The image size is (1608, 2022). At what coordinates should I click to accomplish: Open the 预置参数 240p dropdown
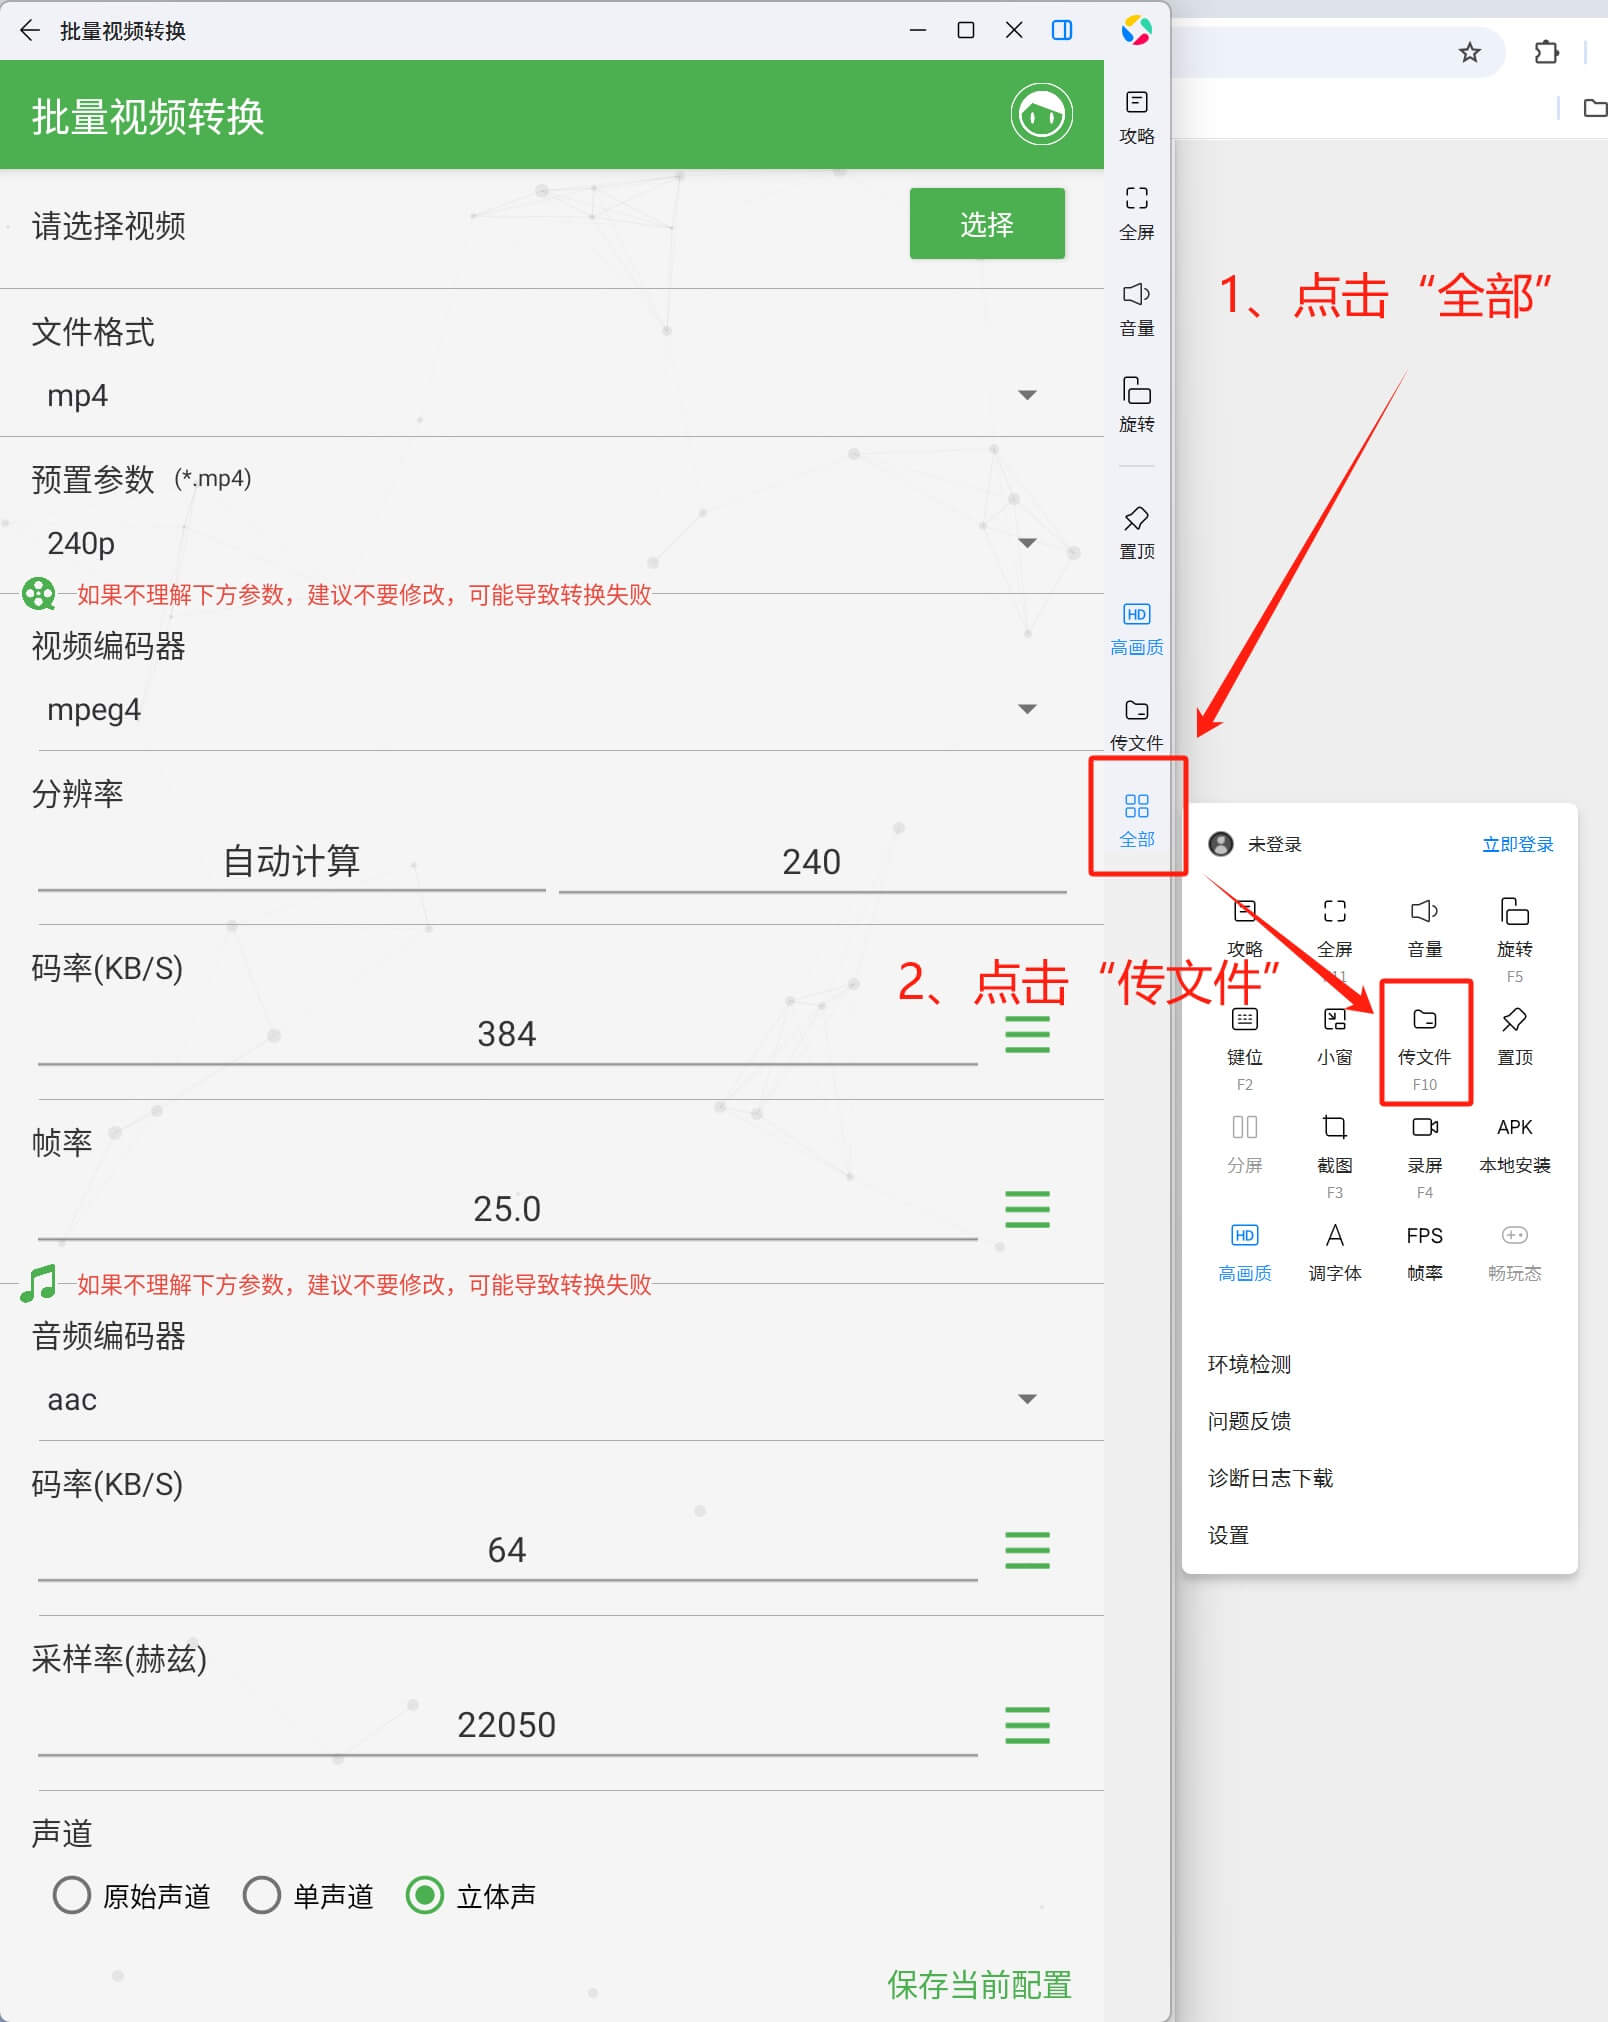pos(1027,543)
